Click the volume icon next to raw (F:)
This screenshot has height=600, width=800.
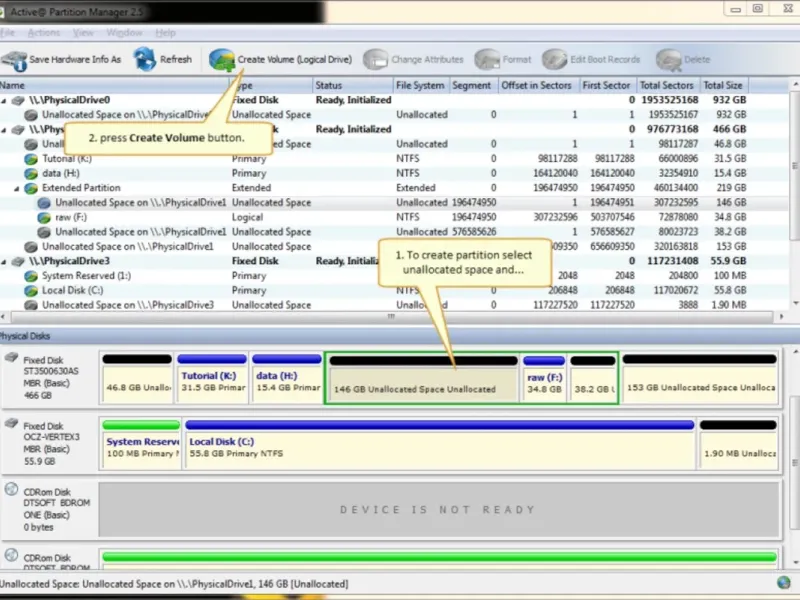(44, 218)
